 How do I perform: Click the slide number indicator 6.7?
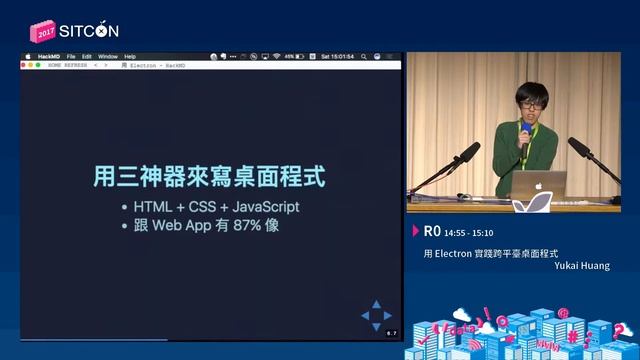391,333
